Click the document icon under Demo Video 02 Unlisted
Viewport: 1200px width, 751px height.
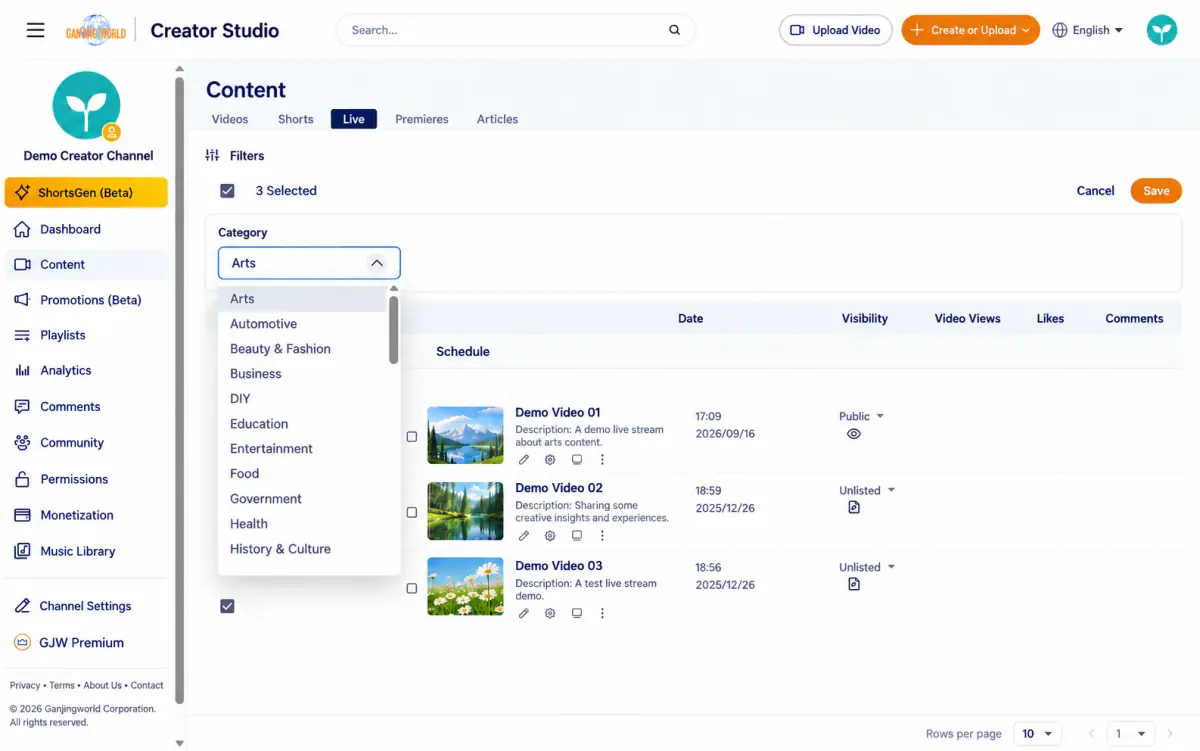tap(853, 508)
